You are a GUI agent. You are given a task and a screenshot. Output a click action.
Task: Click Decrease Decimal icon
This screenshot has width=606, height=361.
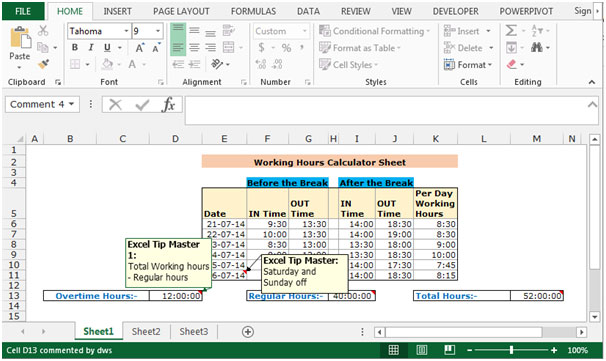point(277,64)
